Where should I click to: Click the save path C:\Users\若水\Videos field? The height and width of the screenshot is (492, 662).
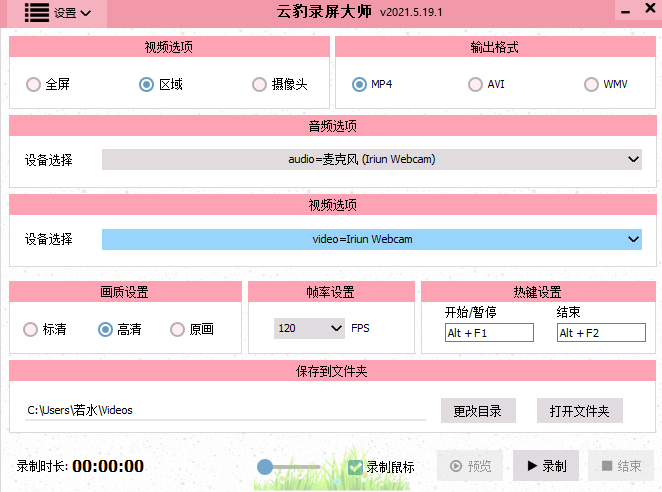click(225, 410)
